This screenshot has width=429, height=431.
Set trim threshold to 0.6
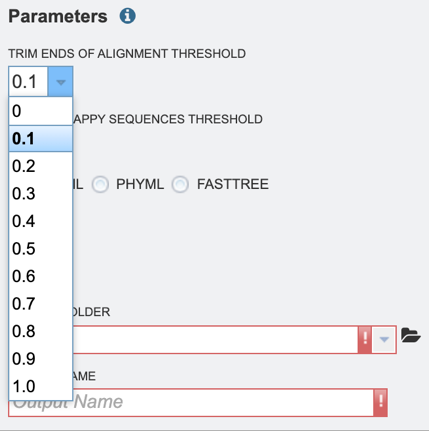41,276
